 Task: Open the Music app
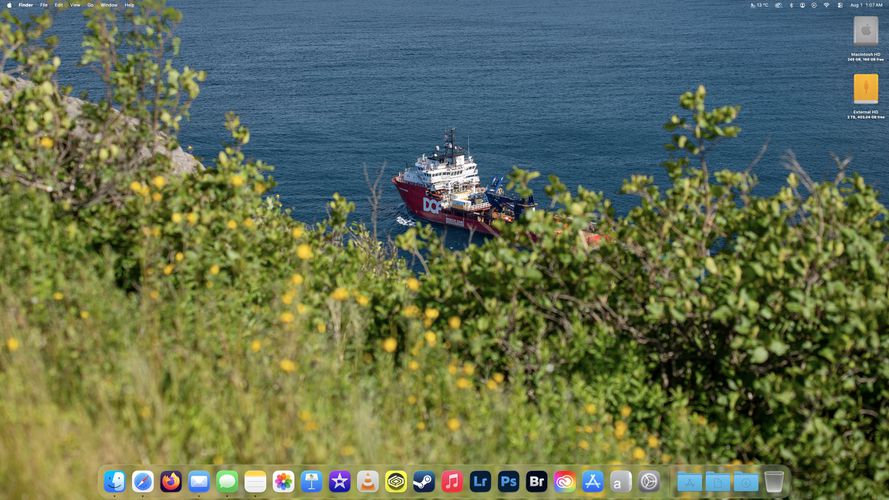(452, 482)
